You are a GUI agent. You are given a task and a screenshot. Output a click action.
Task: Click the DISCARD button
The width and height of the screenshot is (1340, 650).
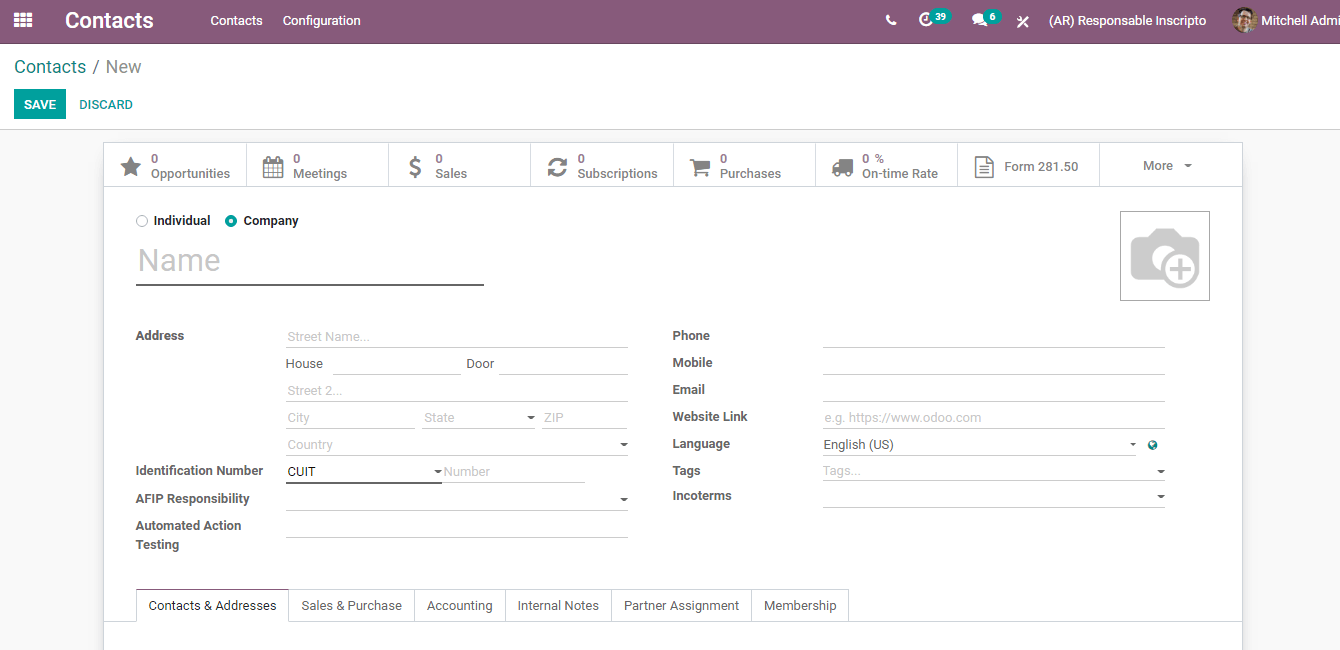point(106,104)
